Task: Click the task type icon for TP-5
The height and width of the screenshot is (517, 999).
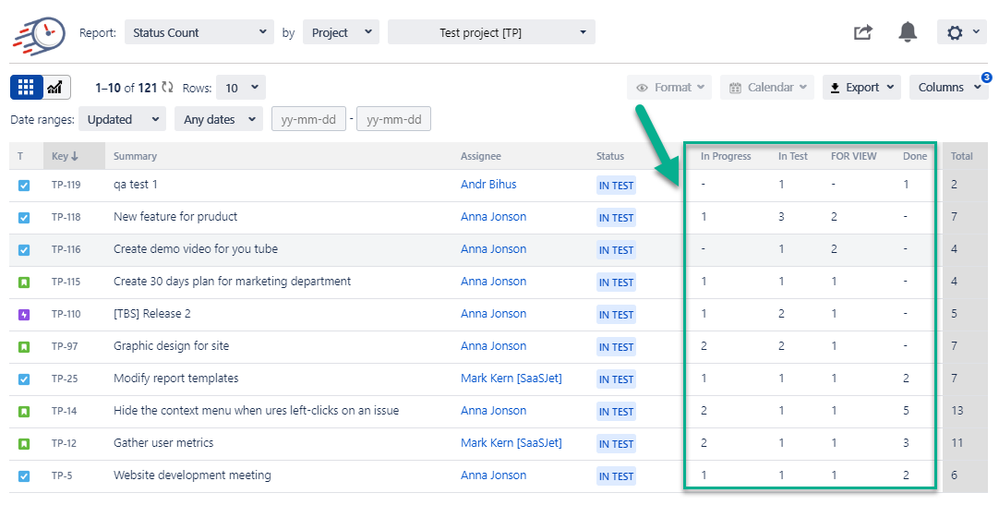Action: [24, 476]
